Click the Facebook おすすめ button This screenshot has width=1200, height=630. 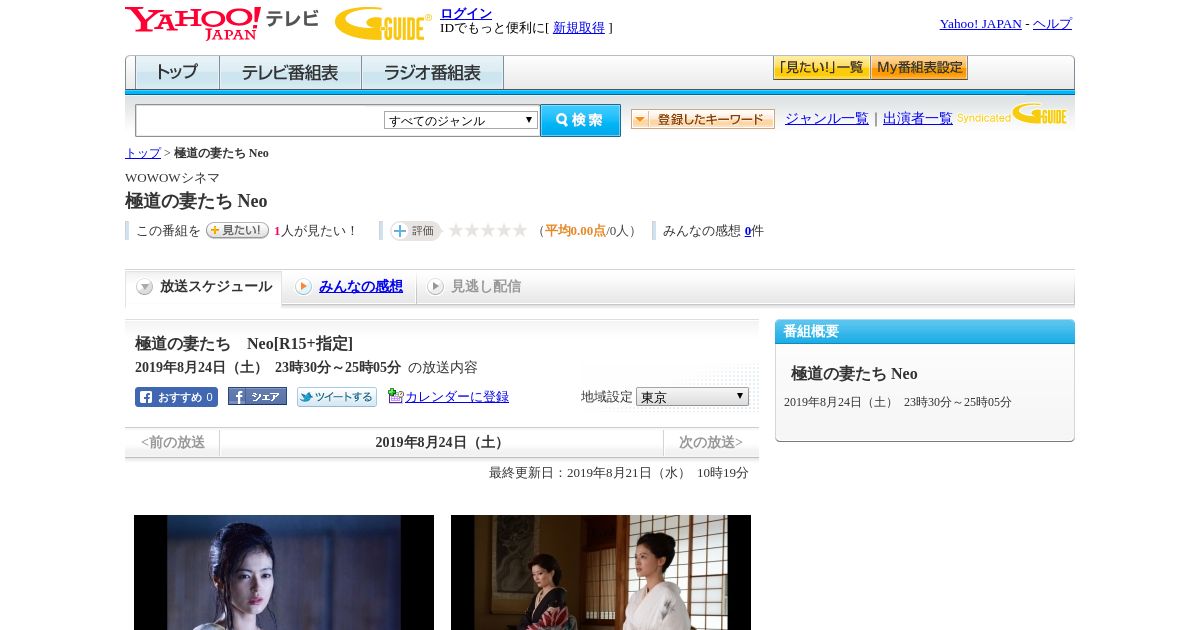tap(176, 397)
